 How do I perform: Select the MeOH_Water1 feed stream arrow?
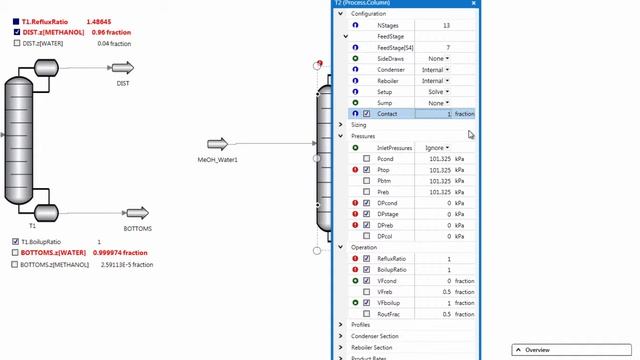click(217, 144)
